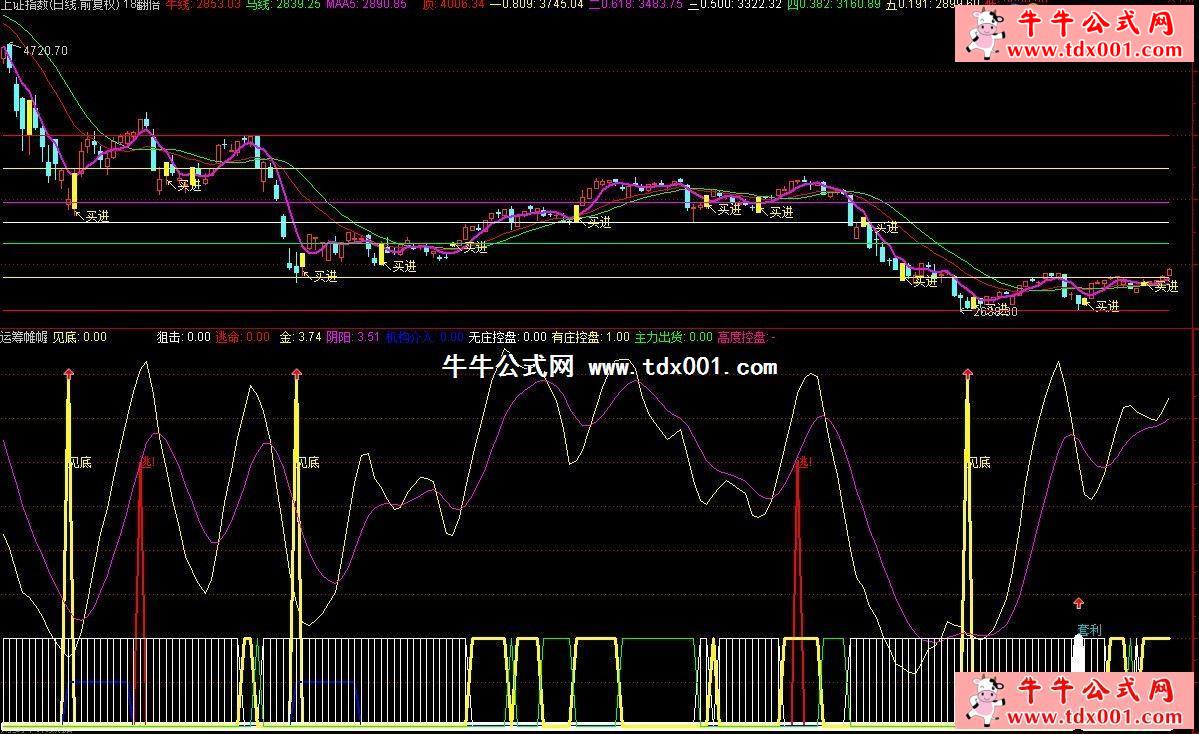Click the 牛线: 2853.03 readout
The image size is (1199, 734).
pos(203,5)
